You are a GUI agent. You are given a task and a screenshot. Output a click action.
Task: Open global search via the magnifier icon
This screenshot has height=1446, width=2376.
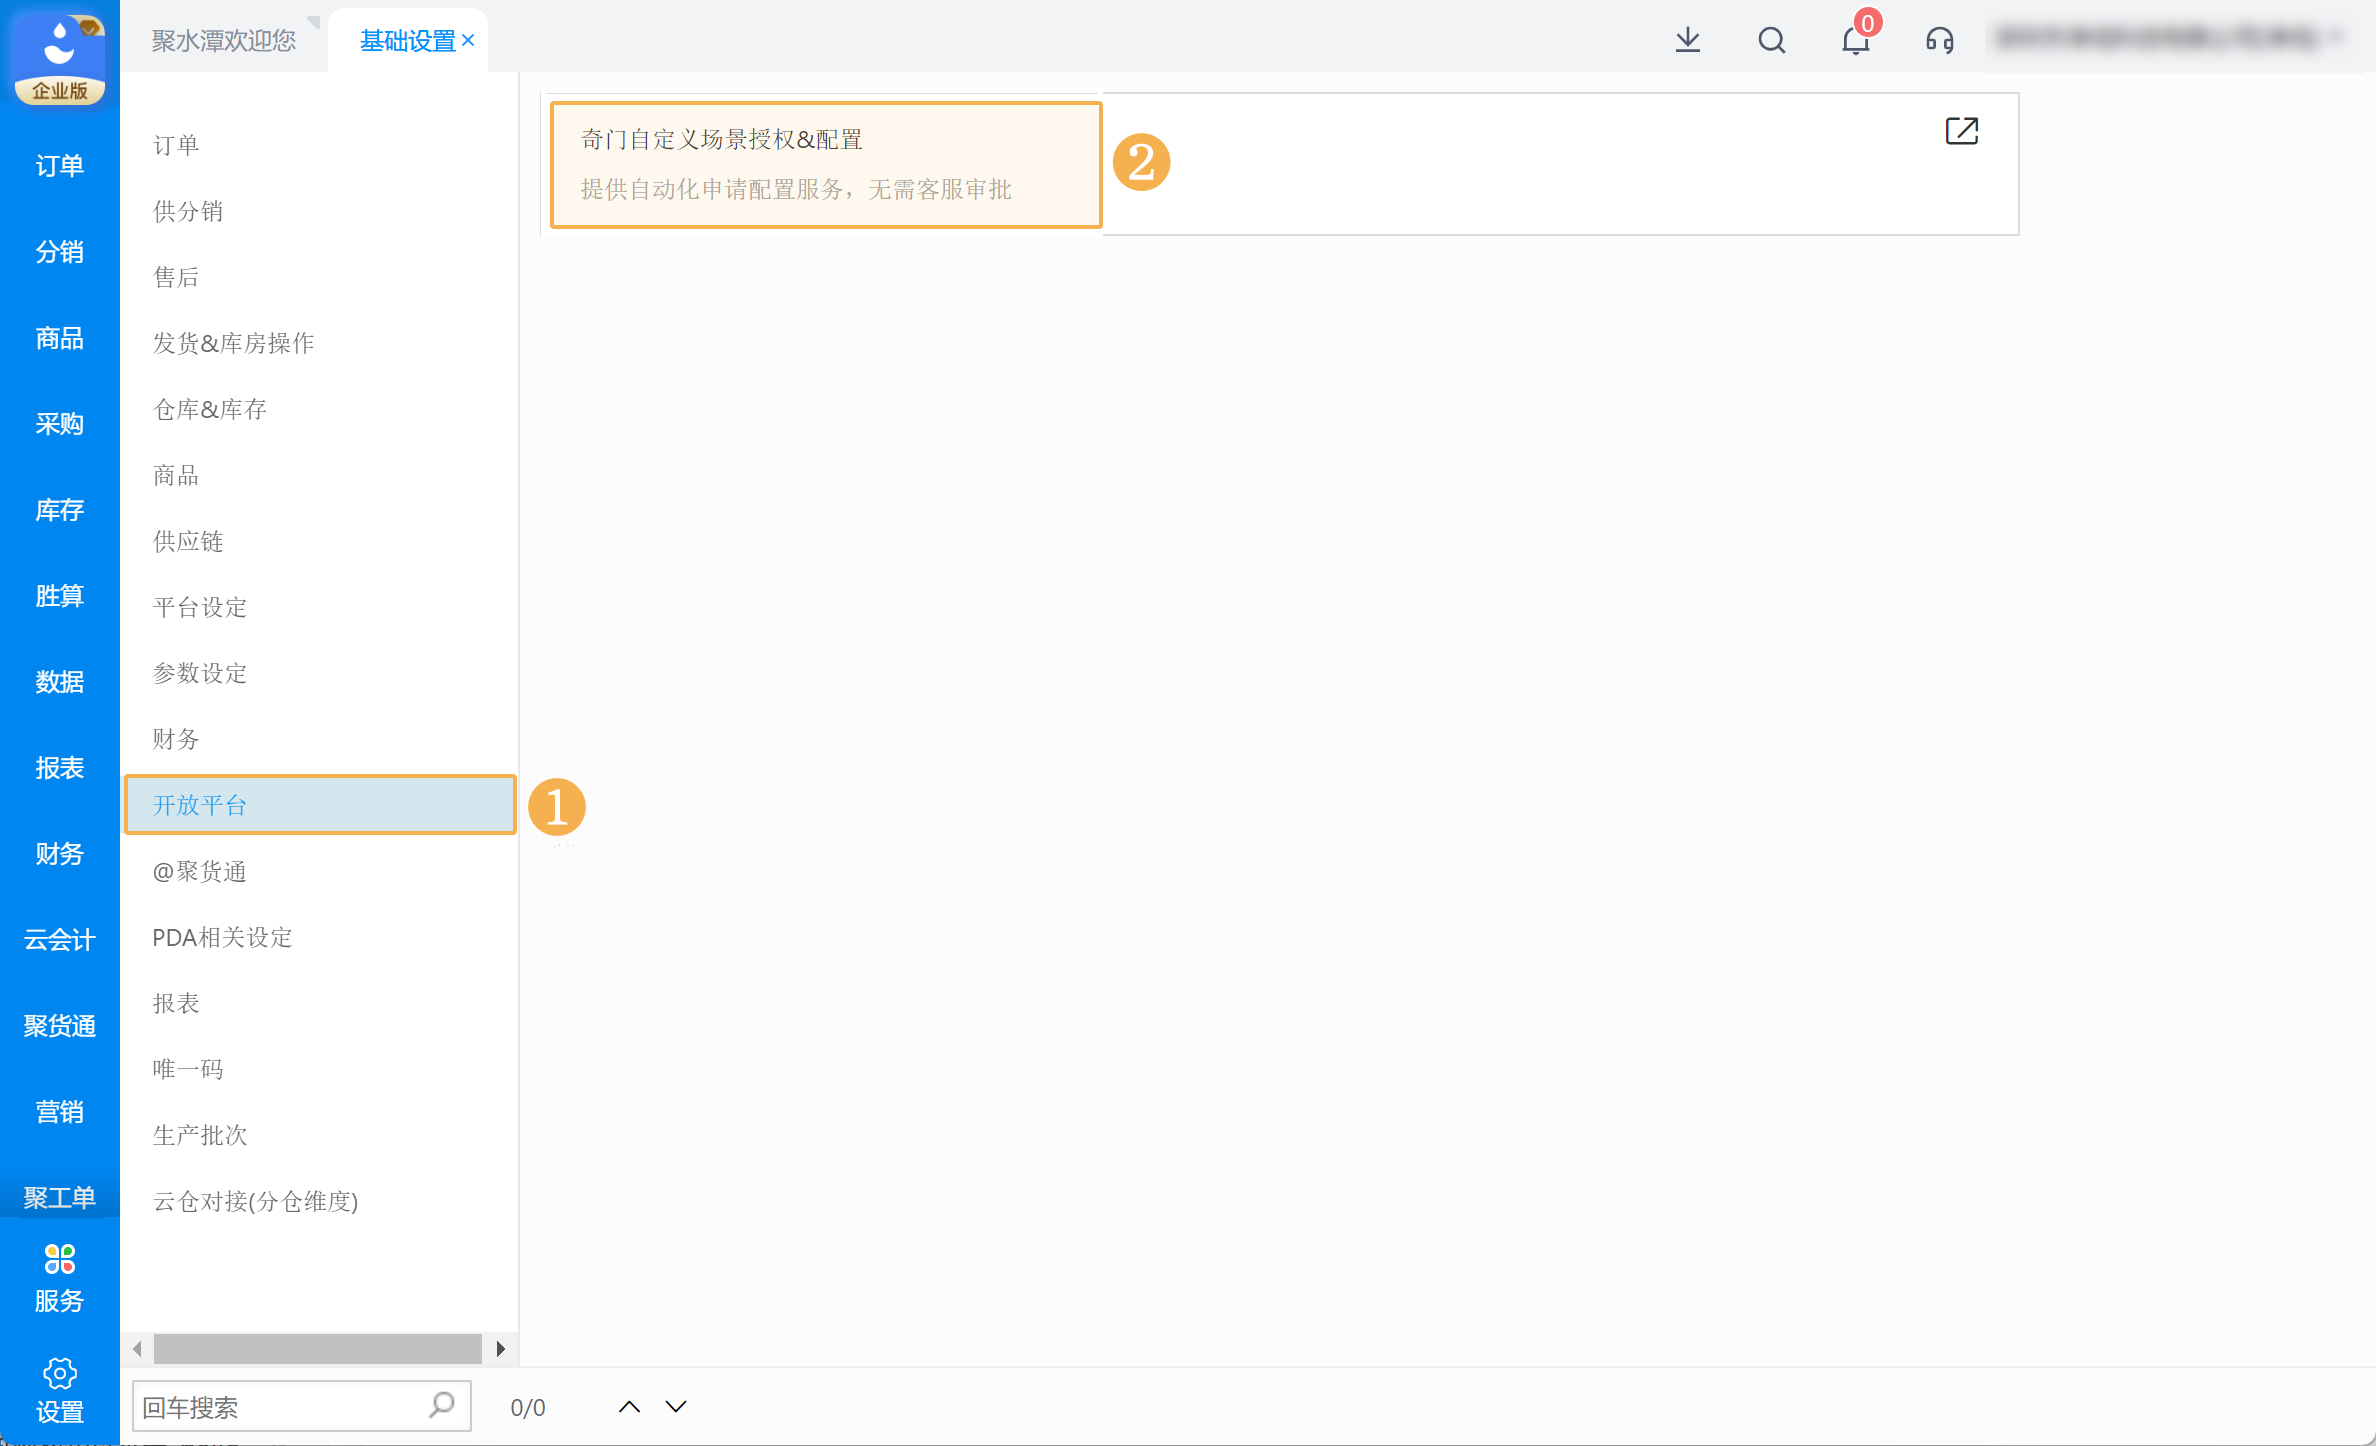pos(1771,40)
